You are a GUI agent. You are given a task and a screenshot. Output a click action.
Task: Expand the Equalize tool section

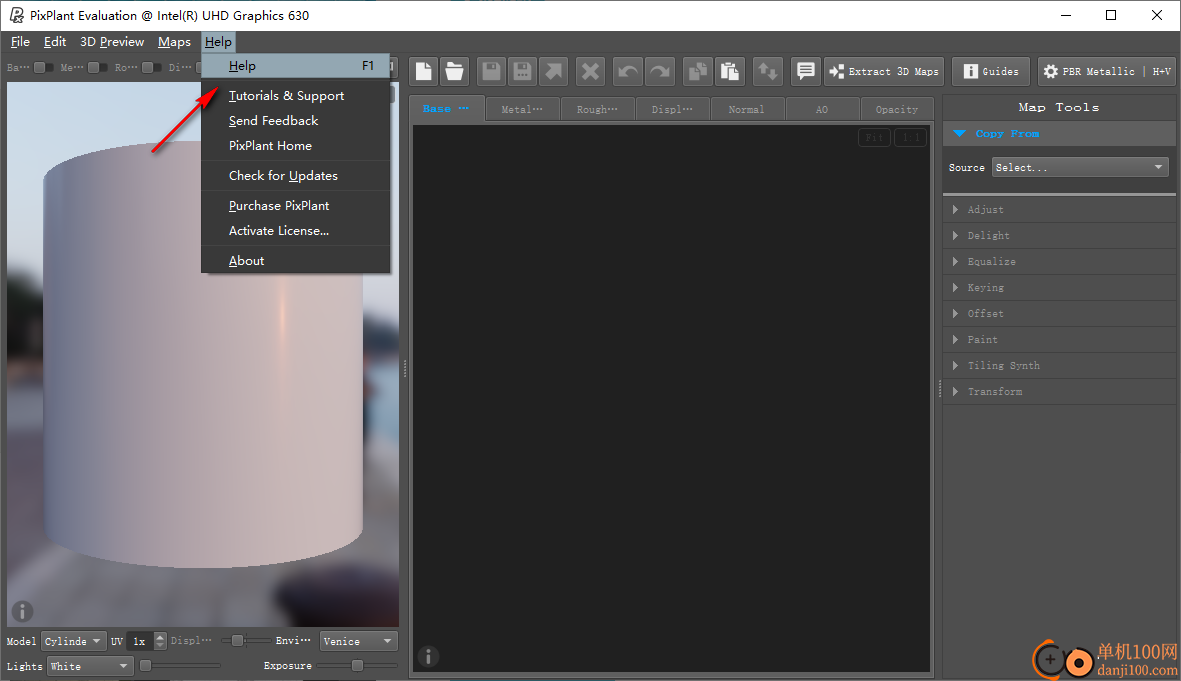click(1059, 261)
